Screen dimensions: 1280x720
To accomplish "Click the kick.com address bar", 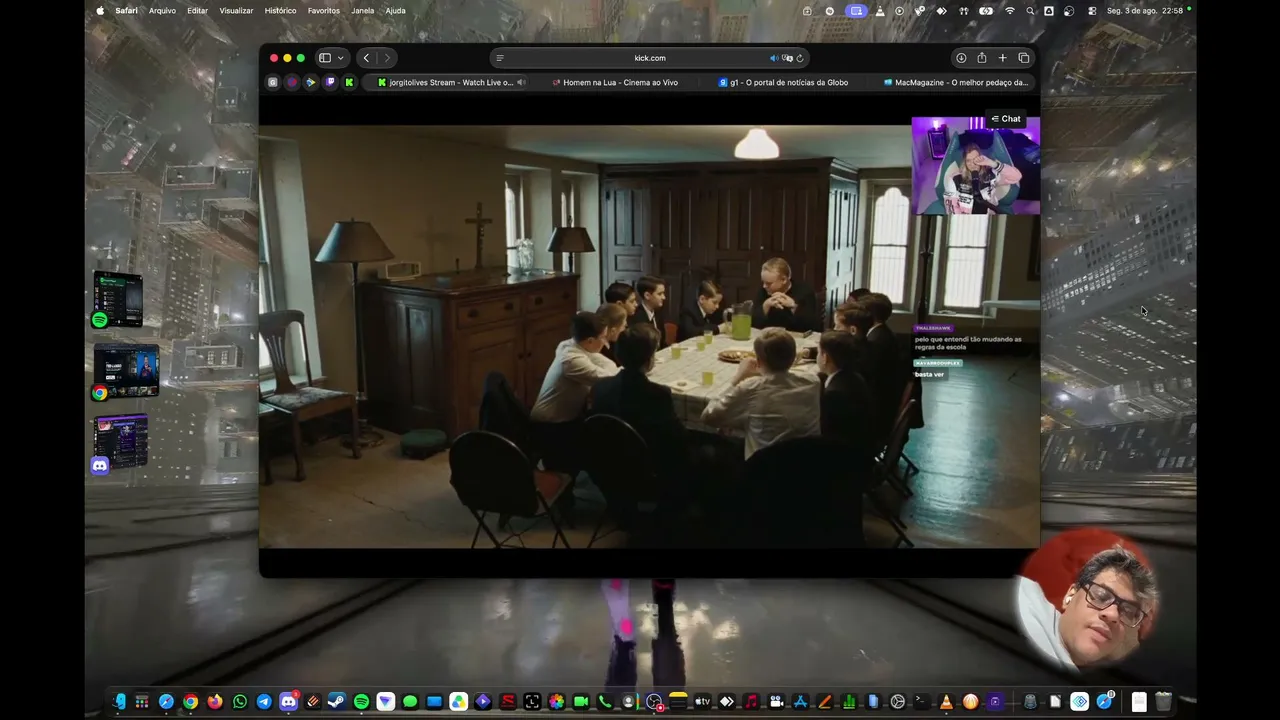I will click(650, 58).
